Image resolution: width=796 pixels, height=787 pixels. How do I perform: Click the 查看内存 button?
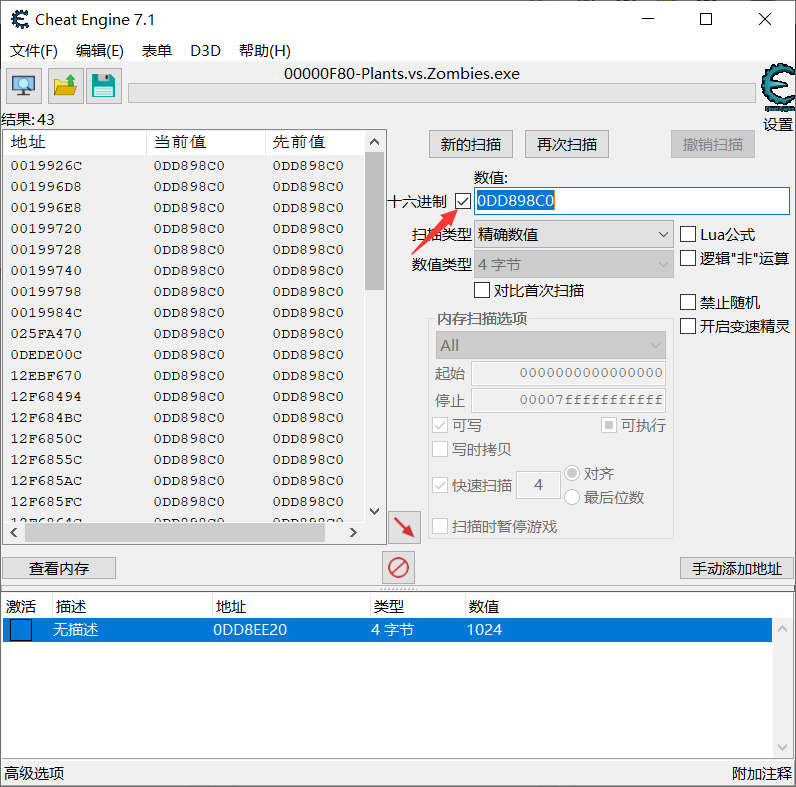click(x=59, y=568)
